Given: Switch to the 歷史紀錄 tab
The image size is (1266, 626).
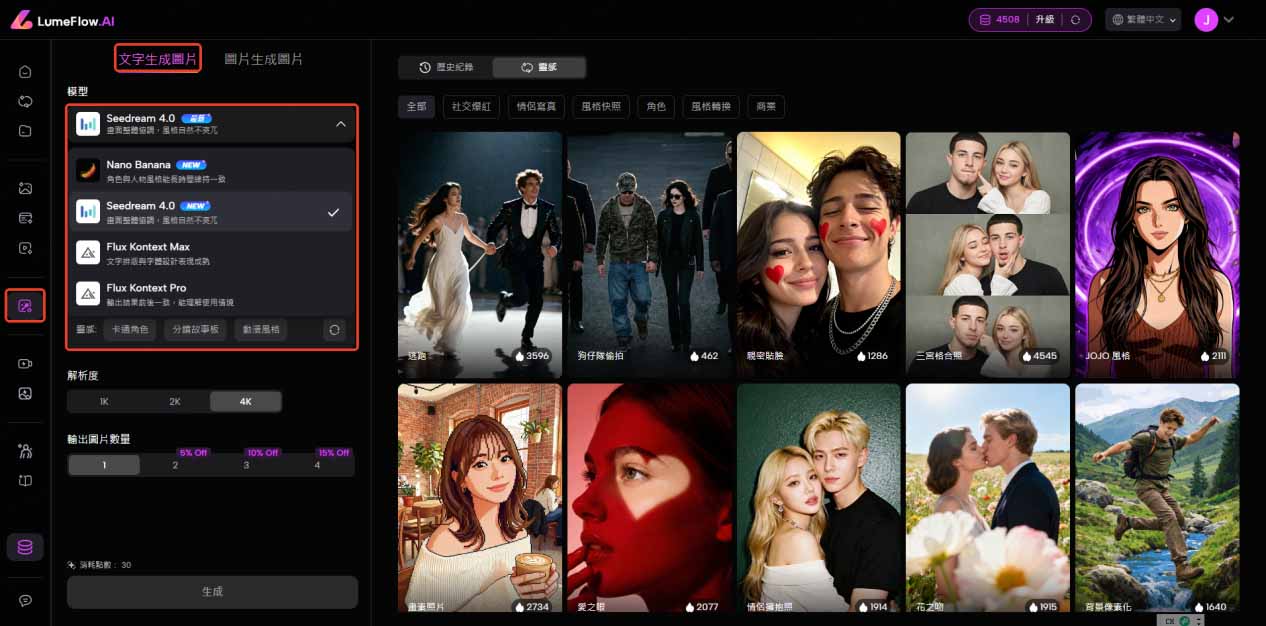Looking at the screenshot, I should [446, 67].
